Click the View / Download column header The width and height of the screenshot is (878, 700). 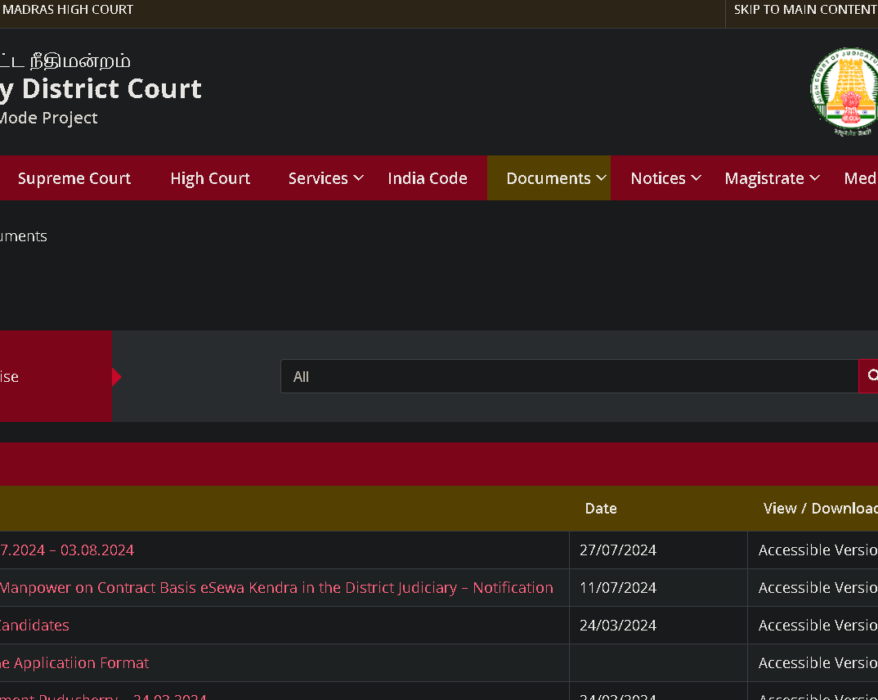[820, 508]
